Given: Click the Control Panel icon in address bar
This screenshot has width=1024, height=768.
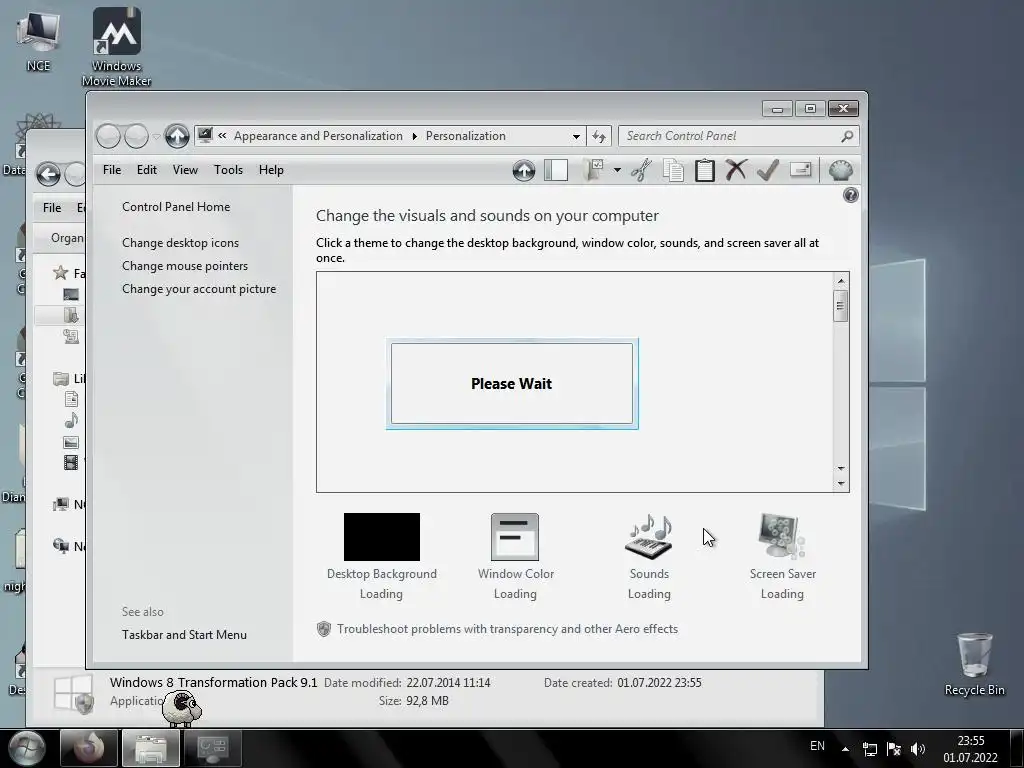Looking at the screenshot, I should coord(205,135).
